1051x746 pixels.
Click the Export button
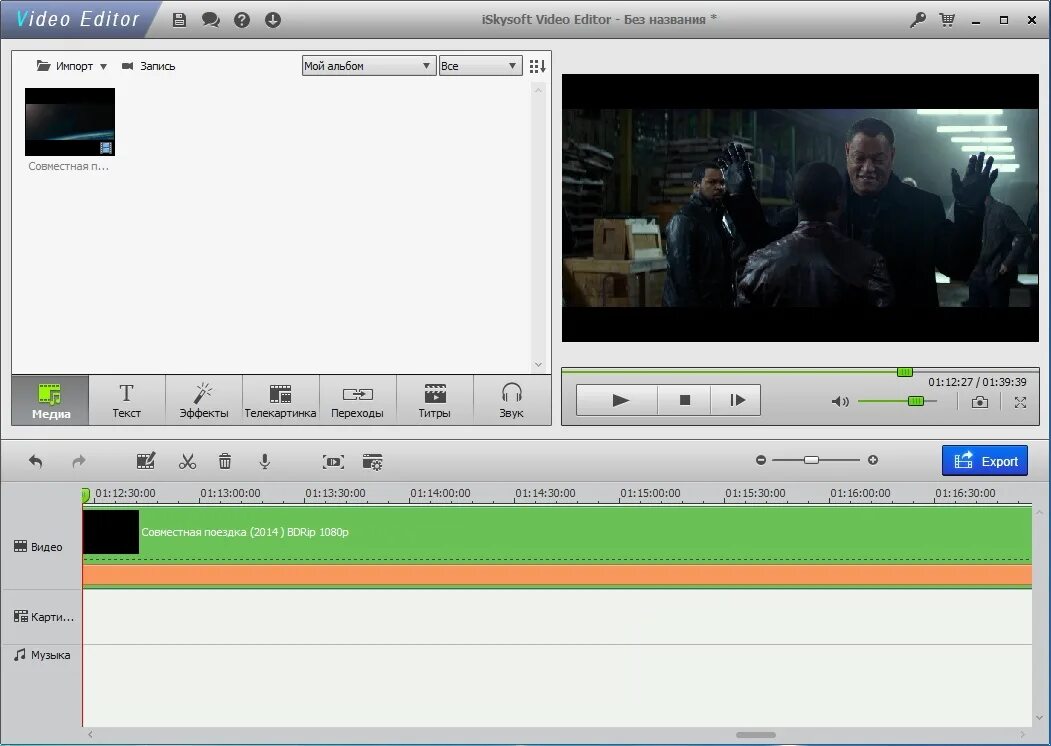pos(985,461)
